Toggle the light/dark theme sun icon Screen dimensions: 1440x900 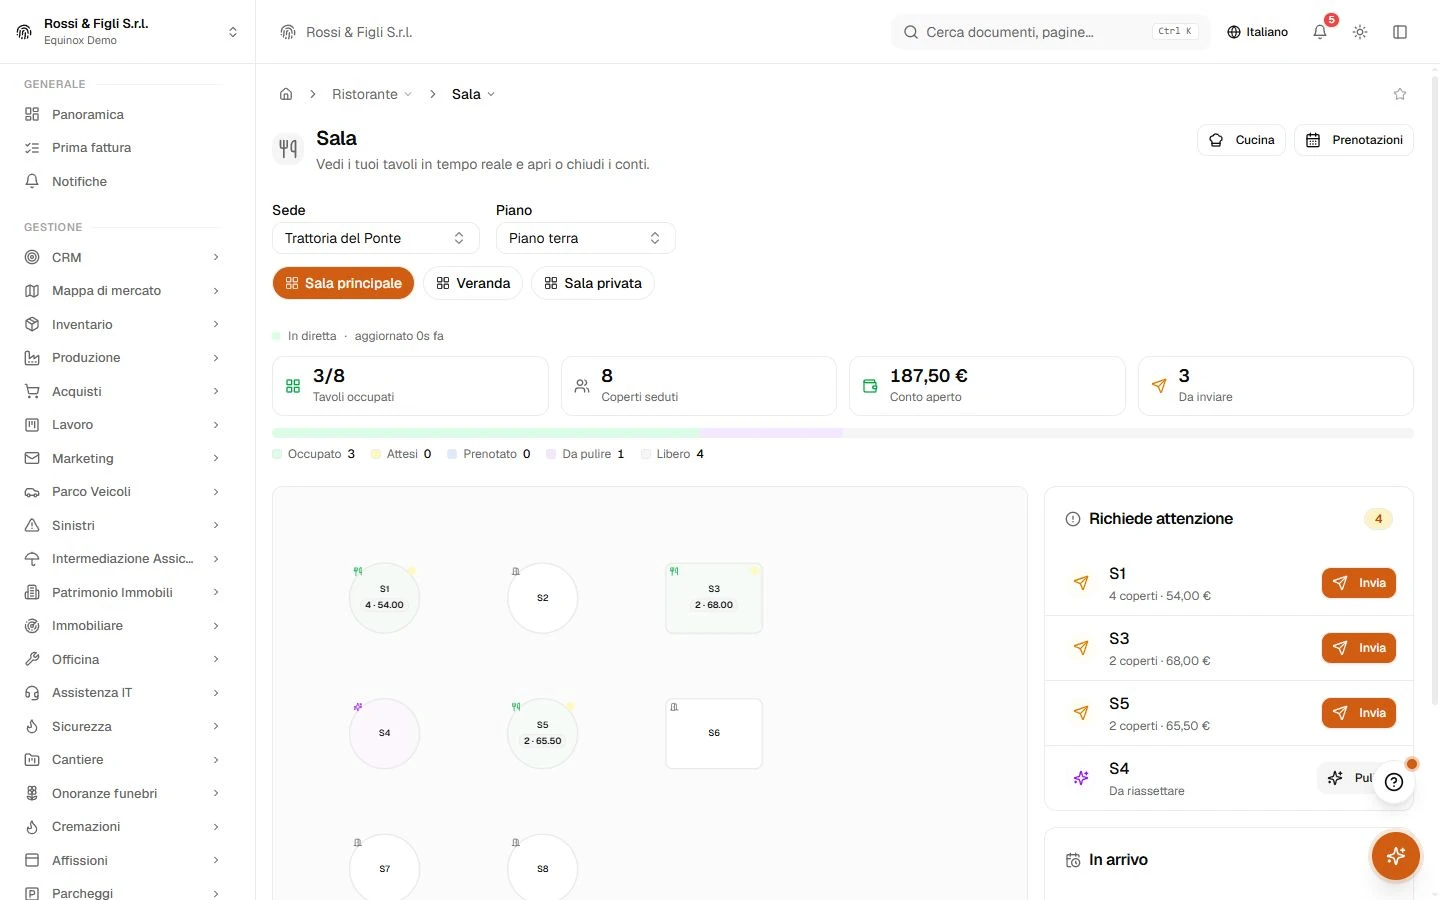[1360, 32]
